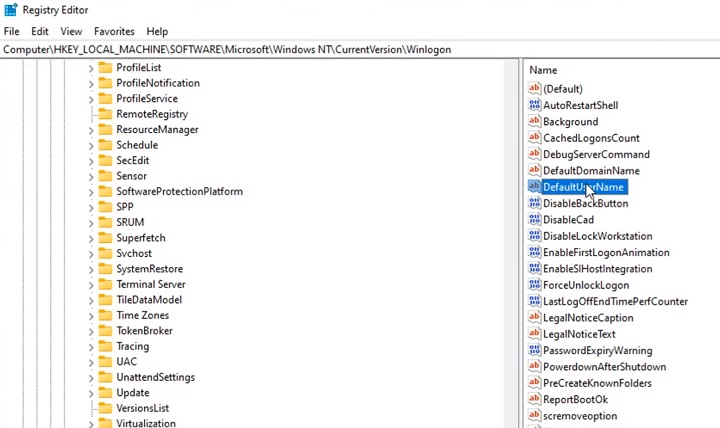Select the SRUM key in tree
The width and height of the screenshot is (720, 428).
click(x=130, y=222)
